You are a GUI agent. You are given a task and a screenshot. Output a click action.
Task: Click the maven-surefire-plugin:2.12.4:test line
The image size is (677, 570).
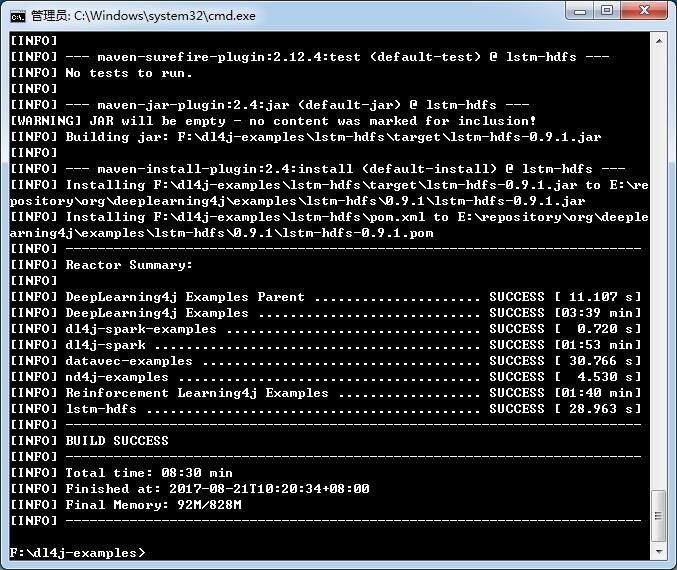310,57
